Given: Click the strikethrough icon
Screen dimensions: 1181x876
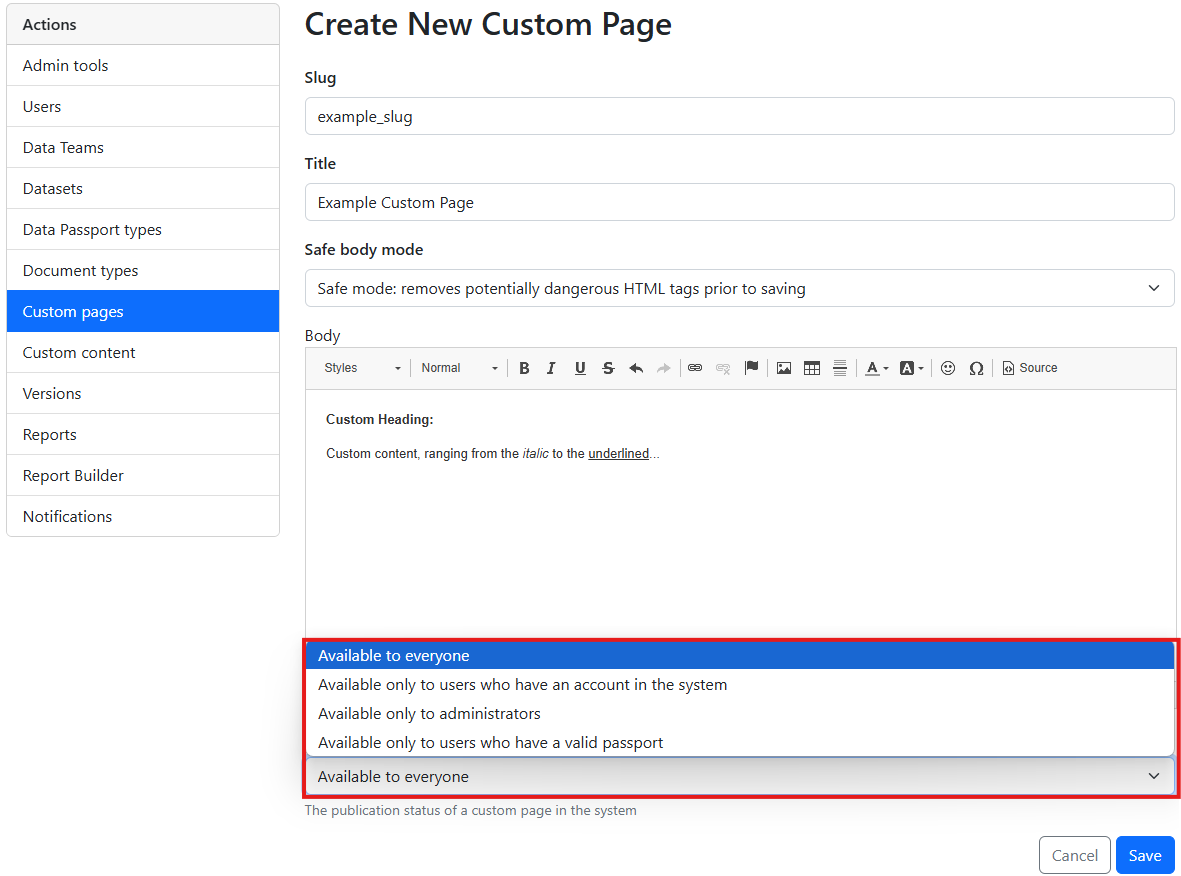Looking at the screenshot, I should [608, 368].
